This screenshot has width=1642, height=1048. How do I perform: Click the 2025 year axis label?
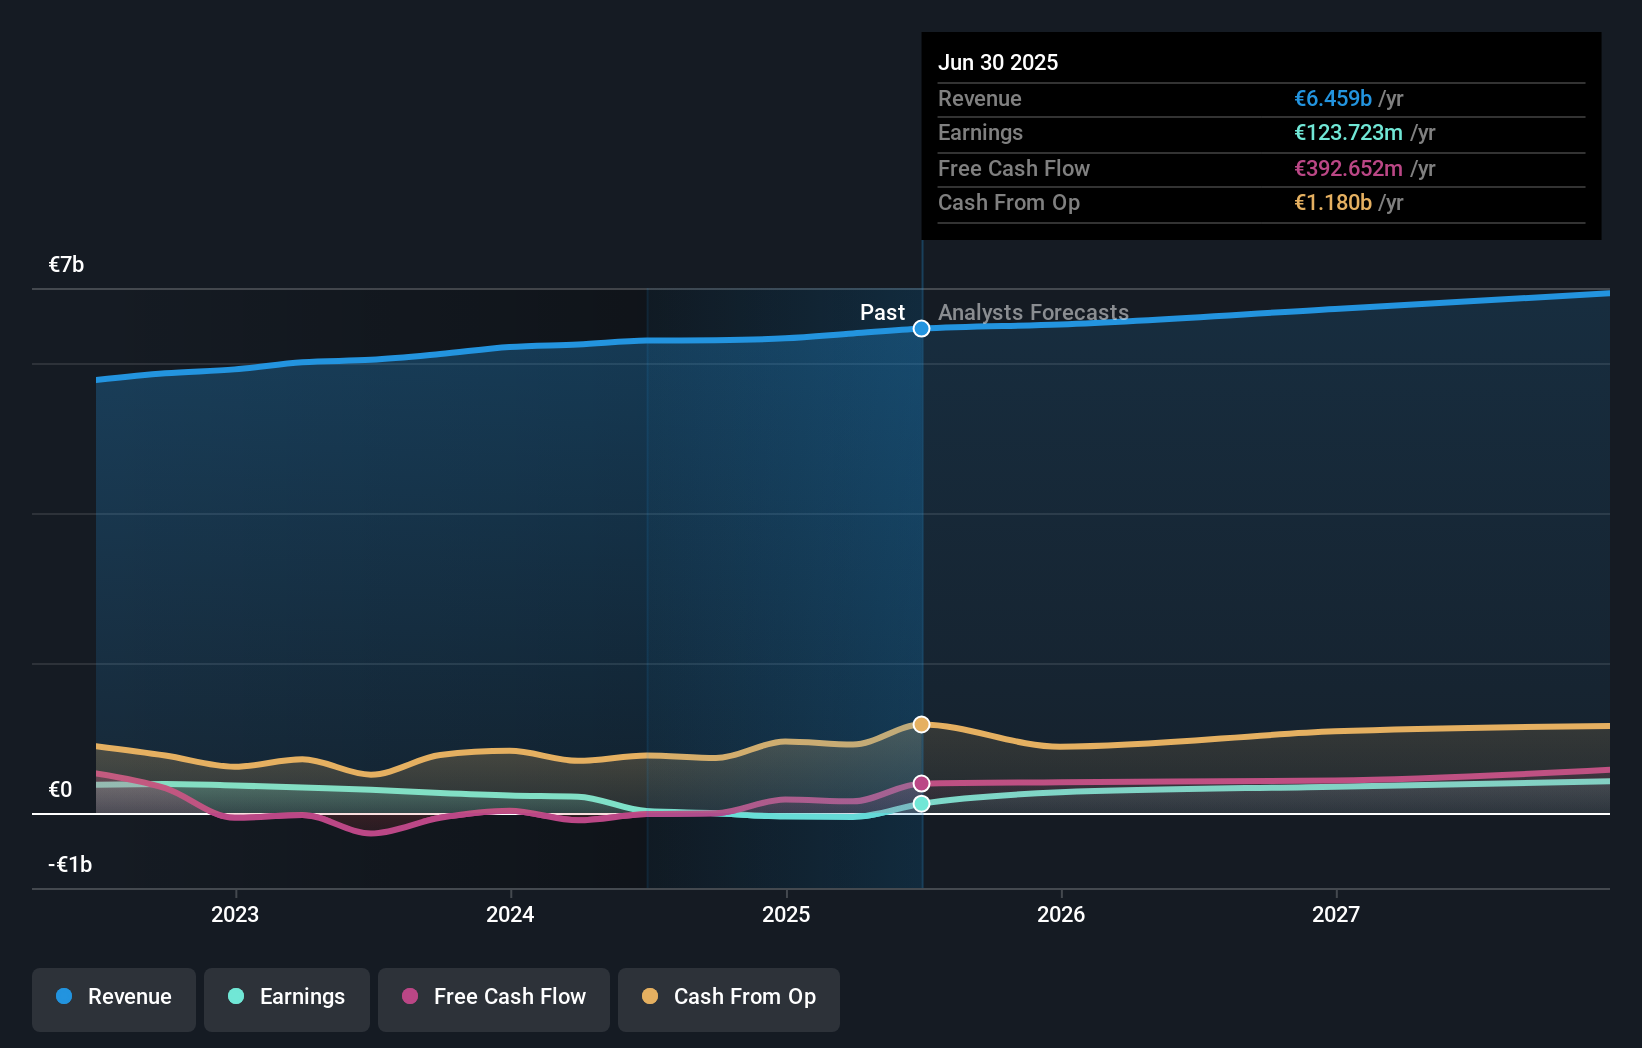tap(786, 913)
